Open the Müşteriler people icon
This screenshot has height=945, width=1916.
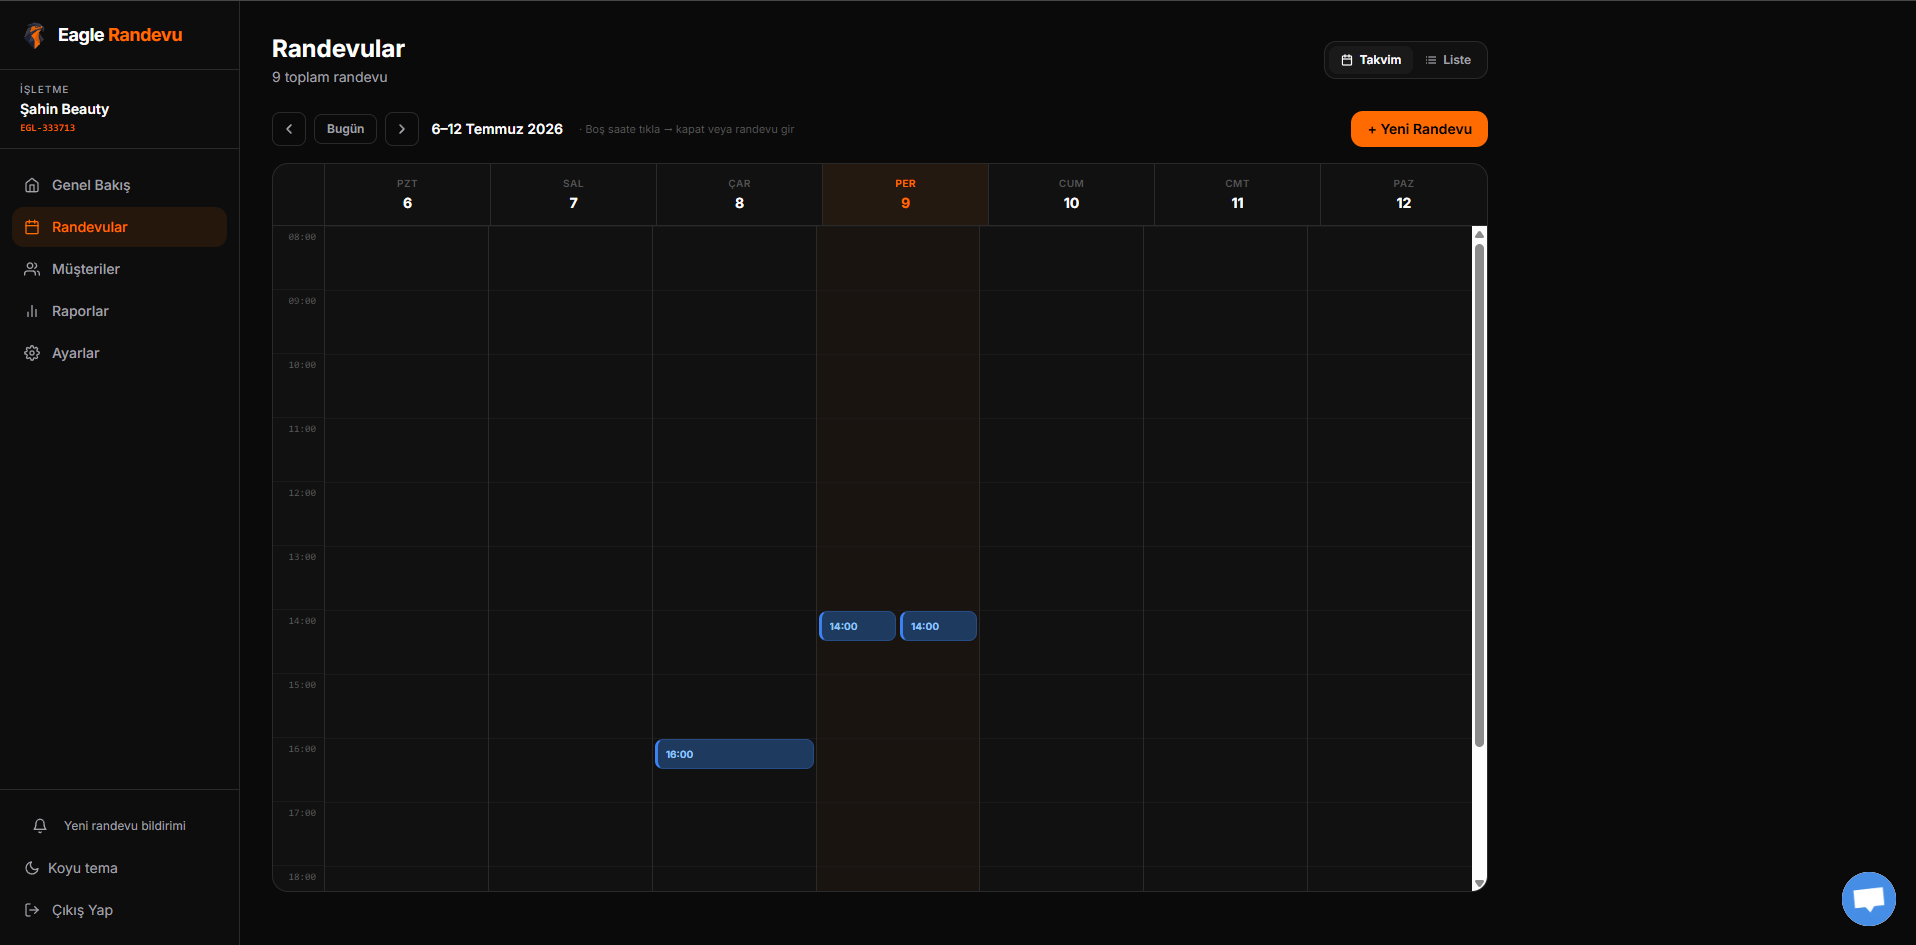[x=32, y=269]
